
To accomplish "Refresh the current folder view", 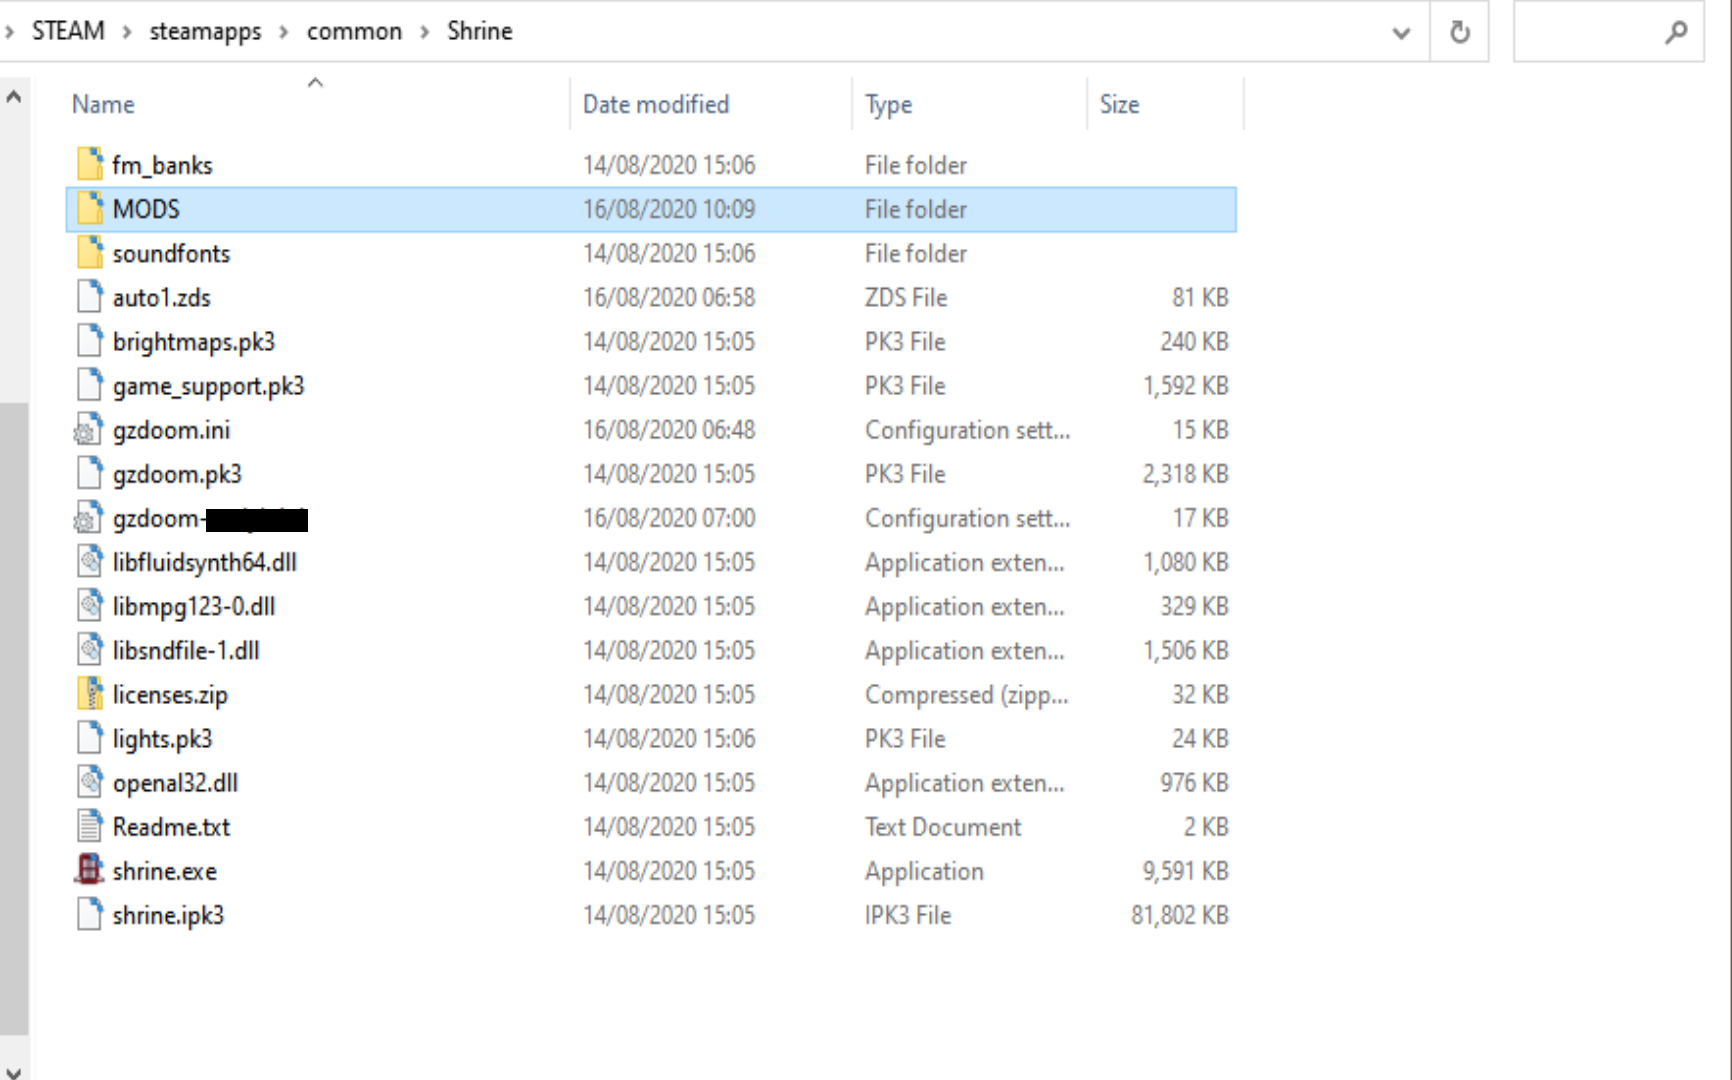I will [1459, 32].
